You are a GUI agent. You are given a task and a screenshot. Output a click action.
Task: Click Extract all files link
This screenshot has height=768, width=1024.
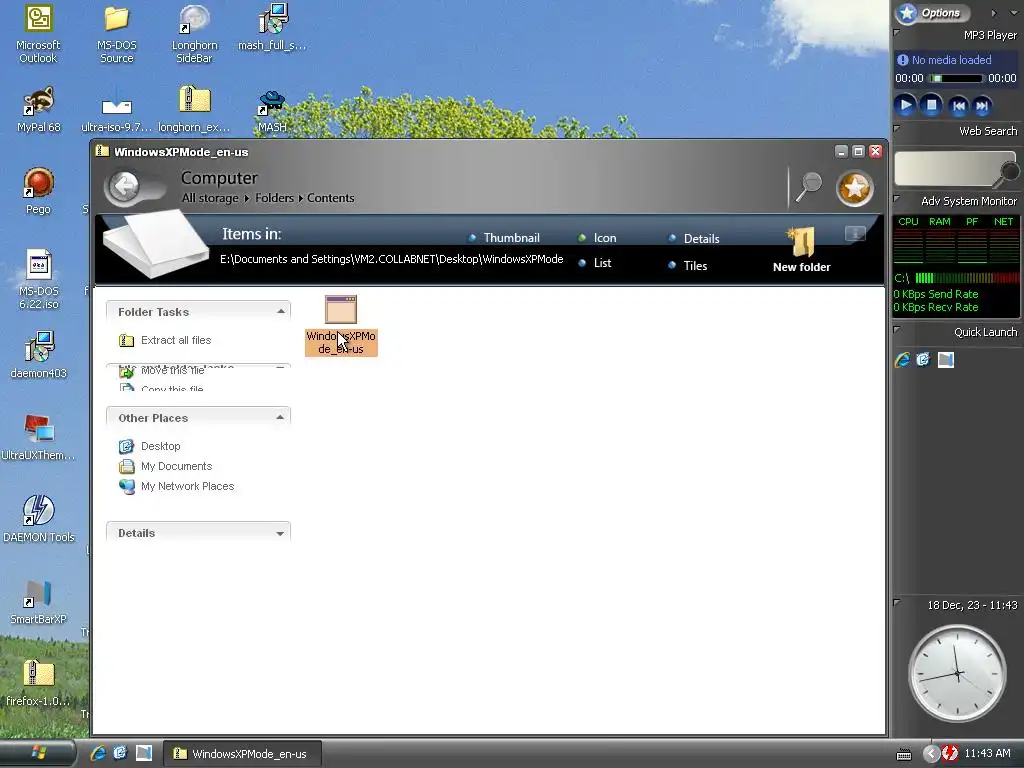[x=165, y=340]
